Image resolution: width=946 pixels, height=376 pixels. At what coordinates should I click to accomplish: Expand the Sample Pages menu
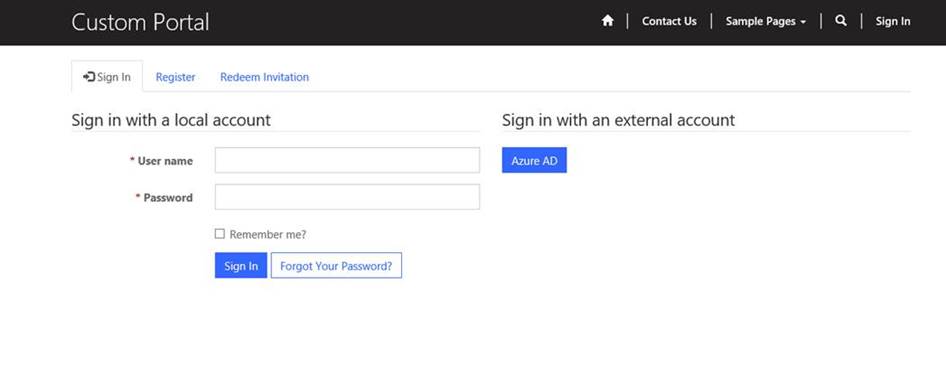tap(766, 21)
